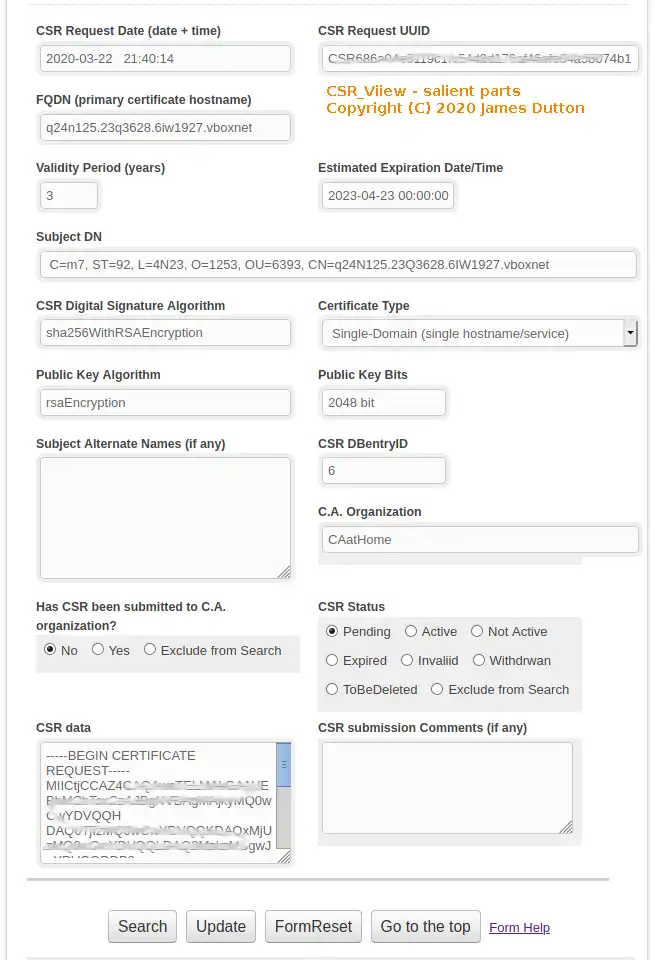Open the Form Help link
The image size is (655, 960).
click(x=519, y=928)
